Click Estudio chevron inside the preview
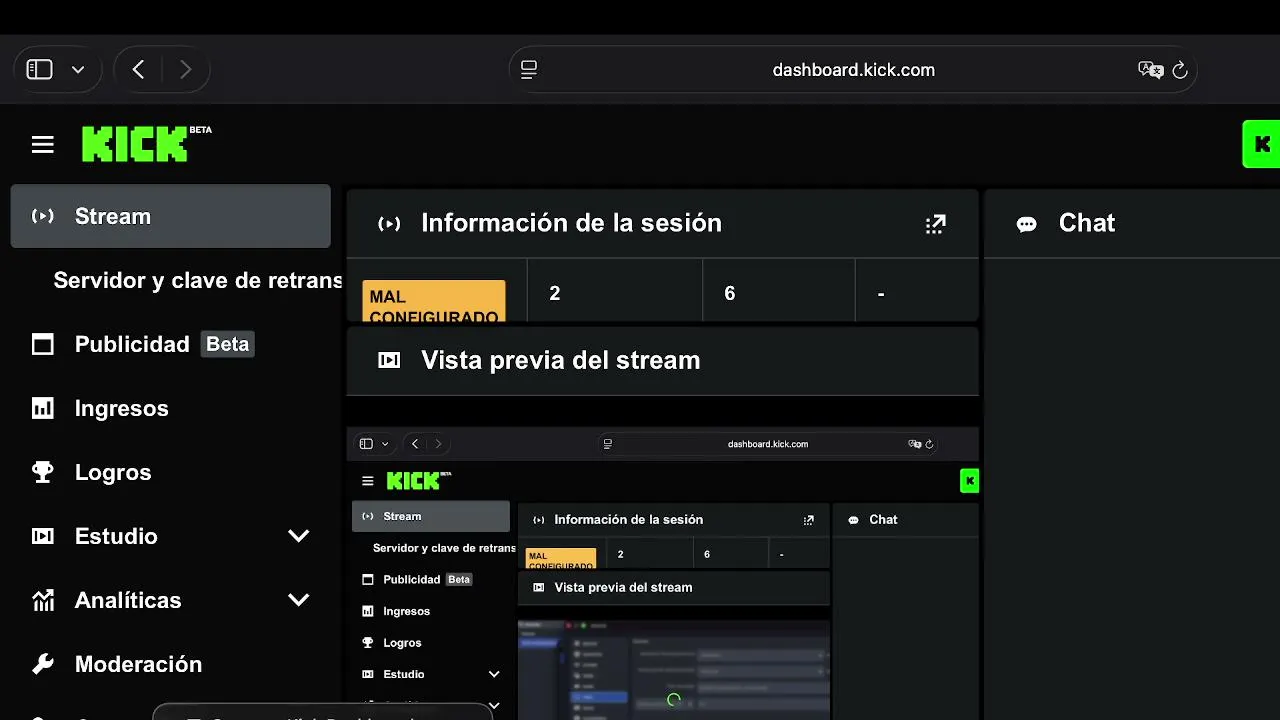This screenshot has width=1280, height=720. [494, 674]
